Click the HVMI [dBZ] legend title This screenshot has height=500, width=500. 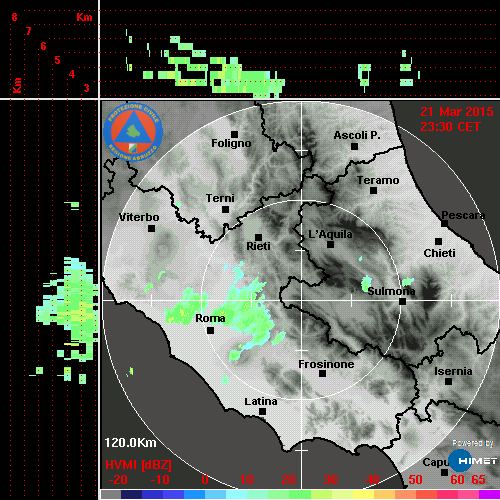[138, 465]
